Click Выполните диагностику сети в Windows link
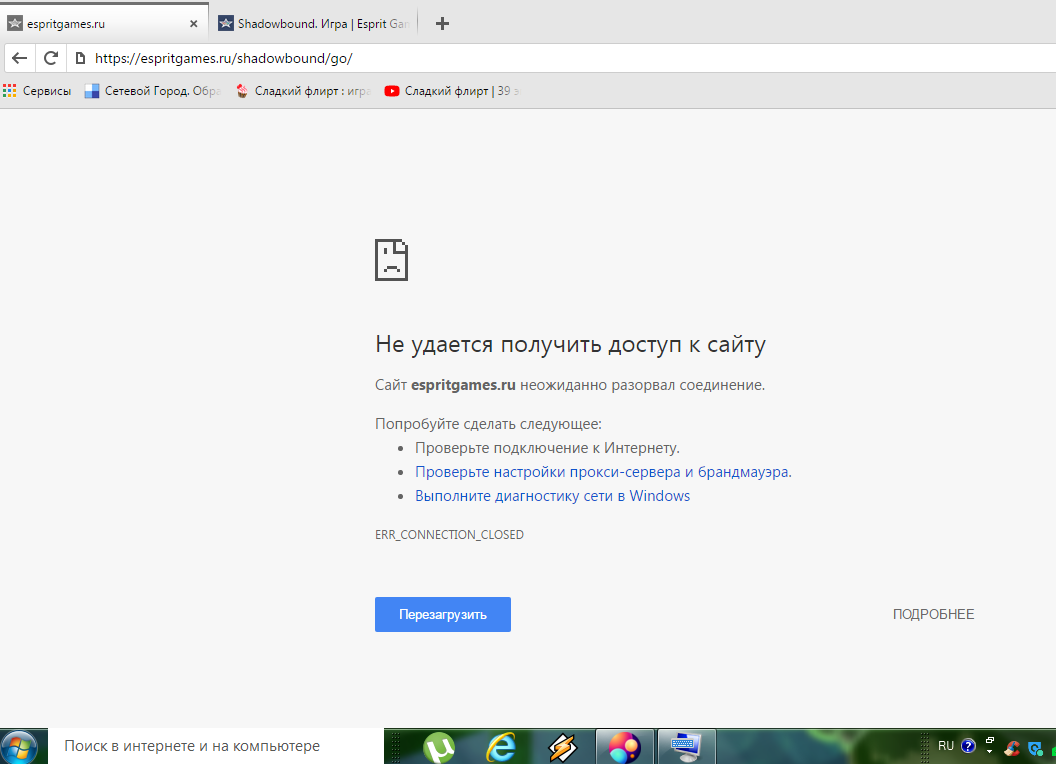The image size is (1056, 764). tap(552, 496)
